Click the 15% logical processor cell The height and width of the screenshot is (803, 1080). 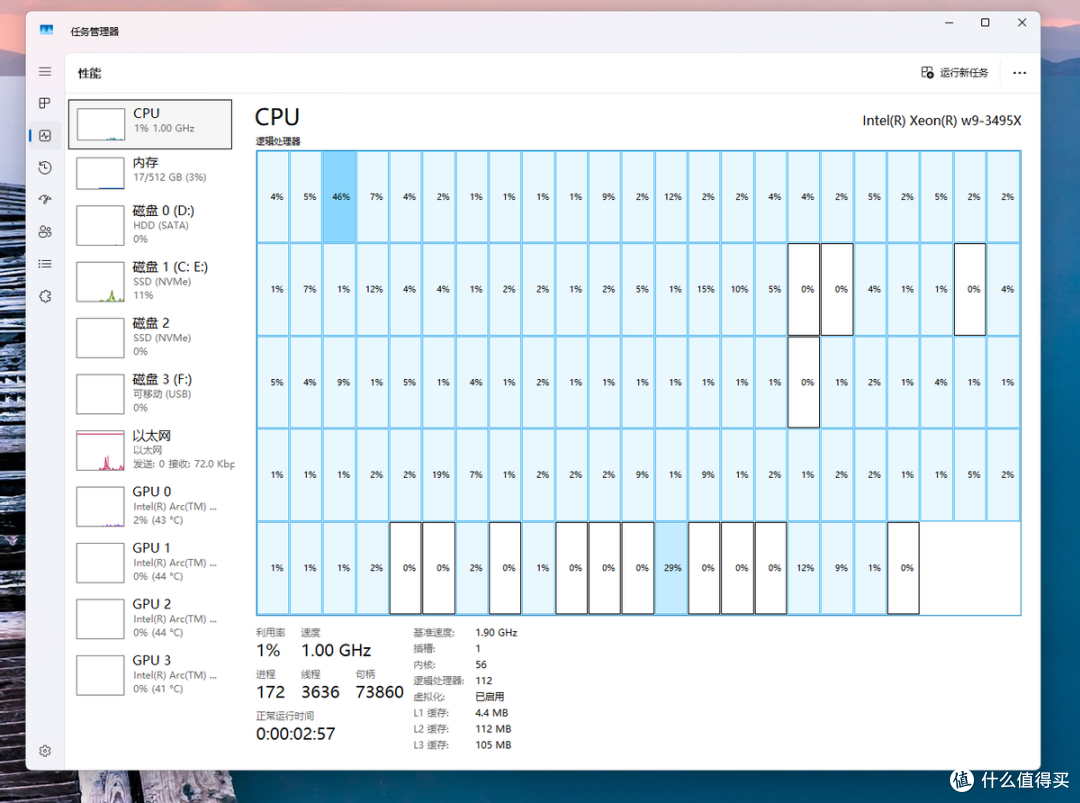[x=705, y=290]
